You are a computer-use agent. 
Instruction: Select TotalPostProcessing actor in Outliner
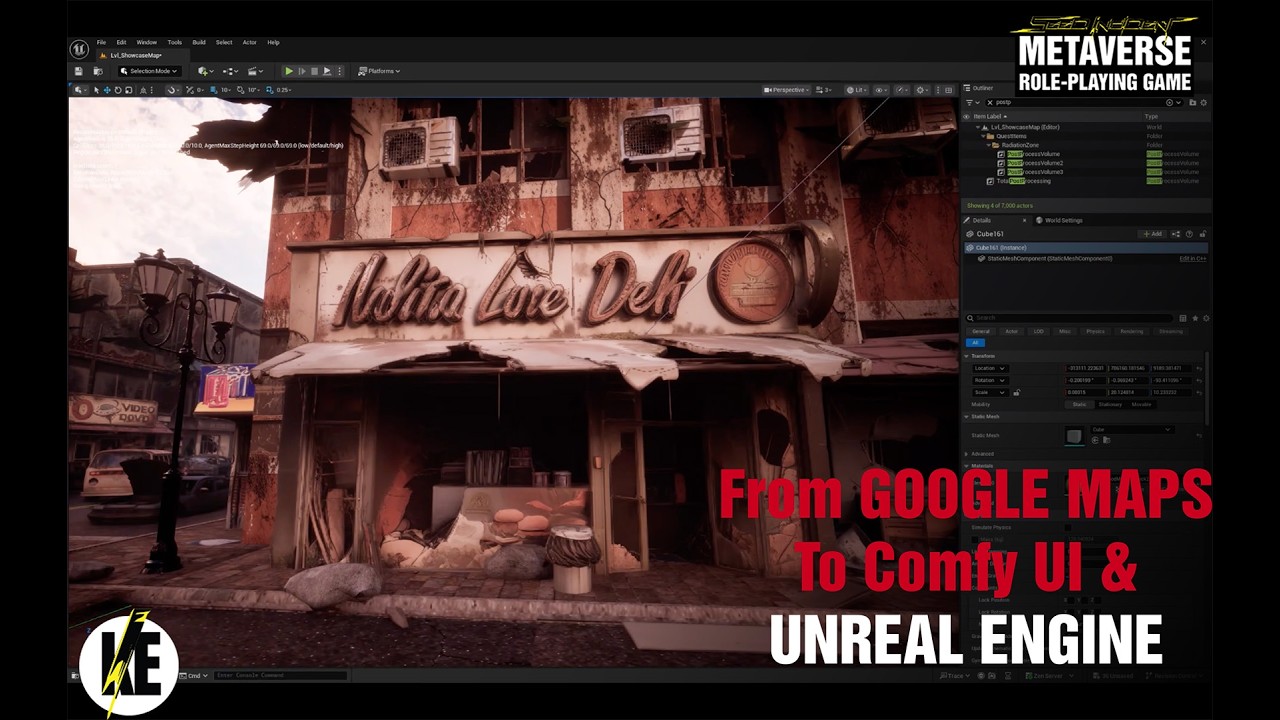point(1023,181)
